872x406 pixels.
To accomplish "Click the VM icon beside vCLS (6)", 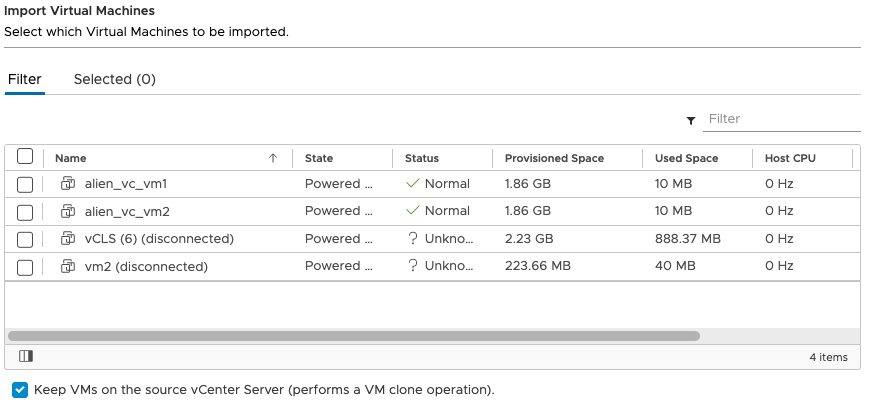I will click(x=68, y=239).
